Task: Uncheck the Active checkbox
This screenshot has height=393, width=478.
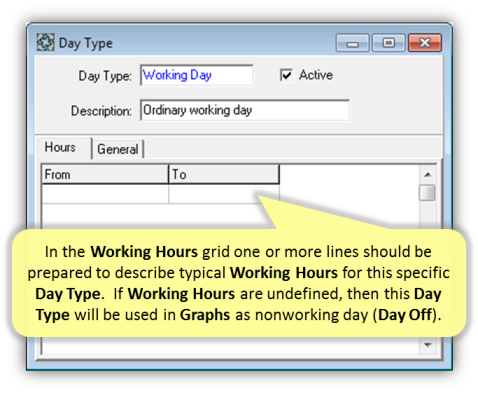Action: point(286,75)
